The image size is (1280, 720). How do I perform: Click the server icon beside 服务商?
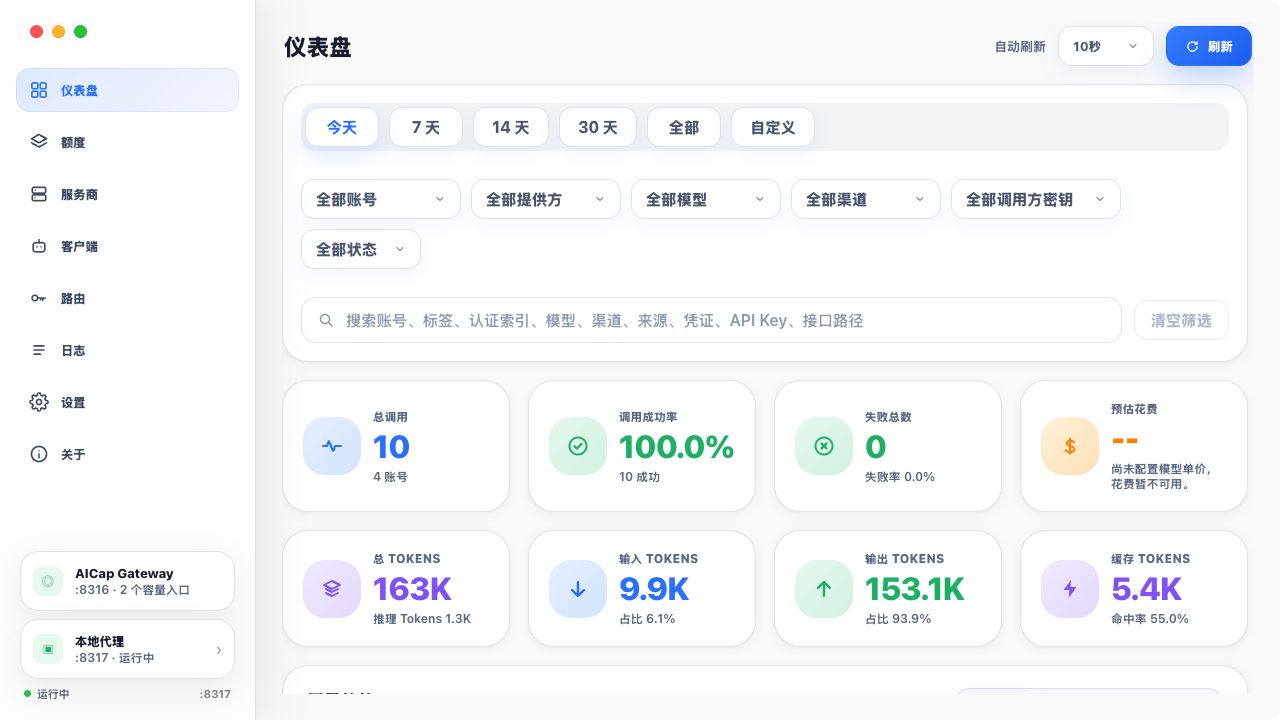pyautogui.click(x=39, y=194)
